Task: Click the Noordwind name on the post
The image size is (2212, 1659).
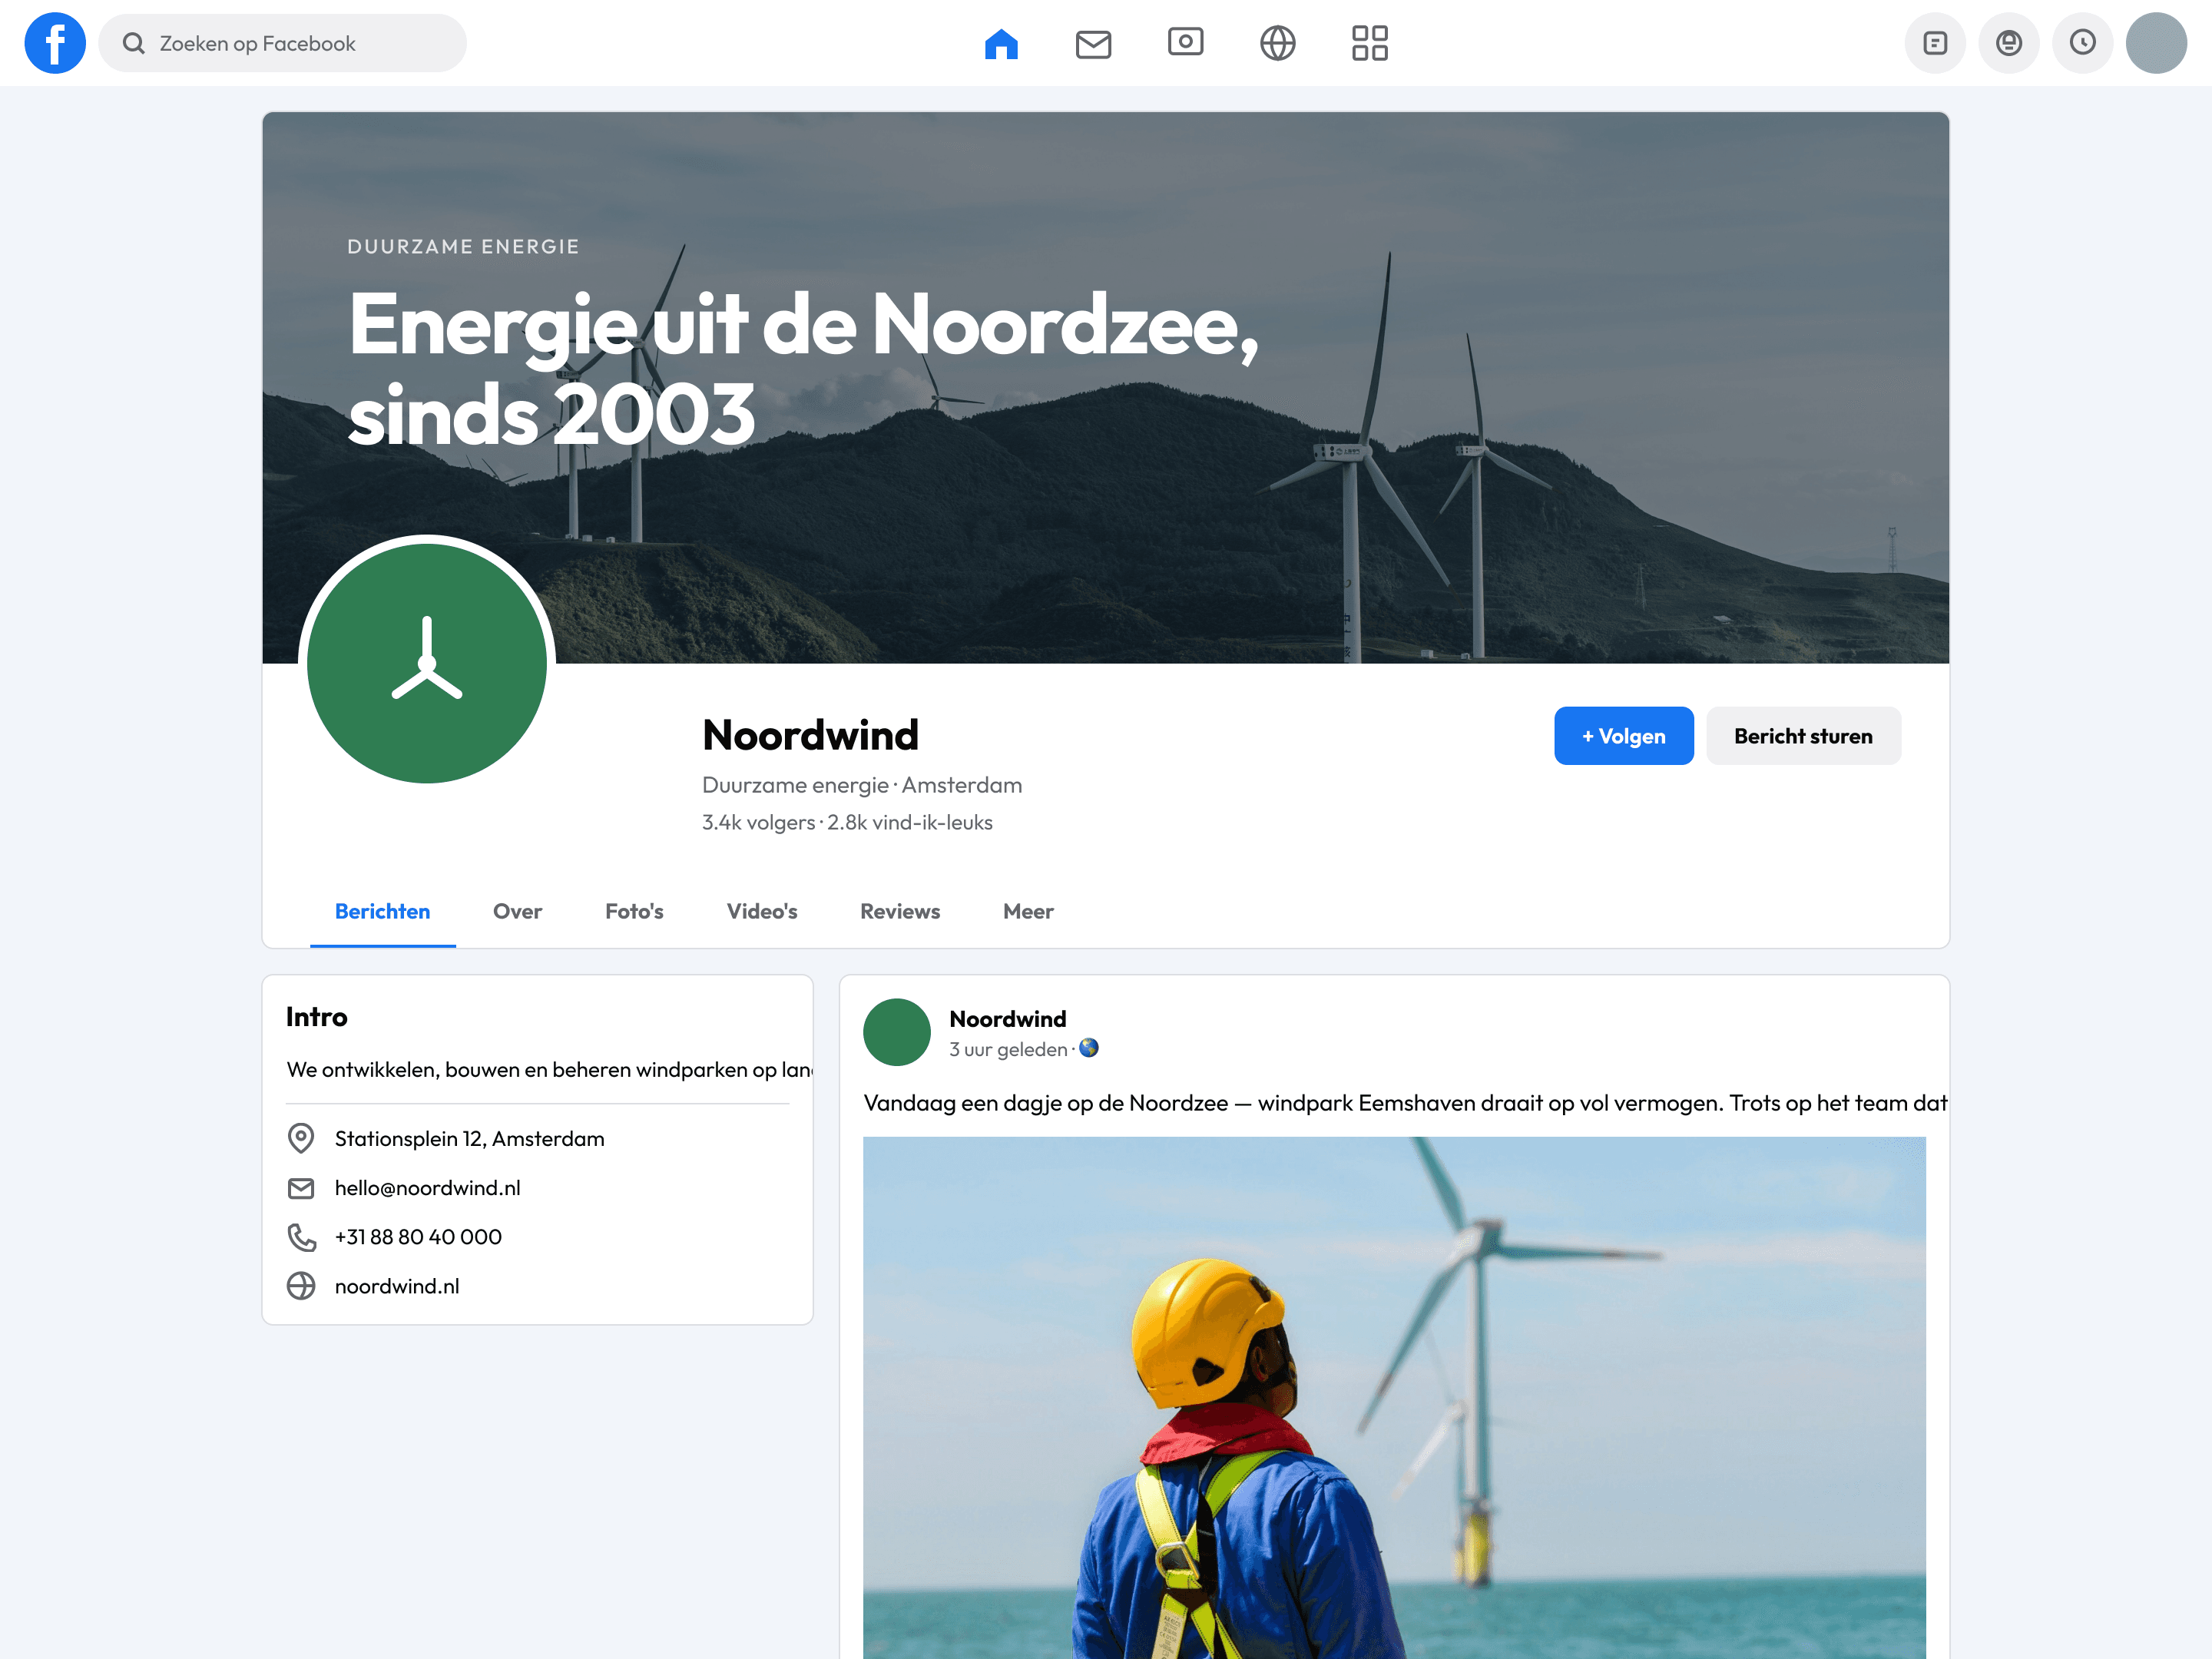Action: (1007, 1018)
